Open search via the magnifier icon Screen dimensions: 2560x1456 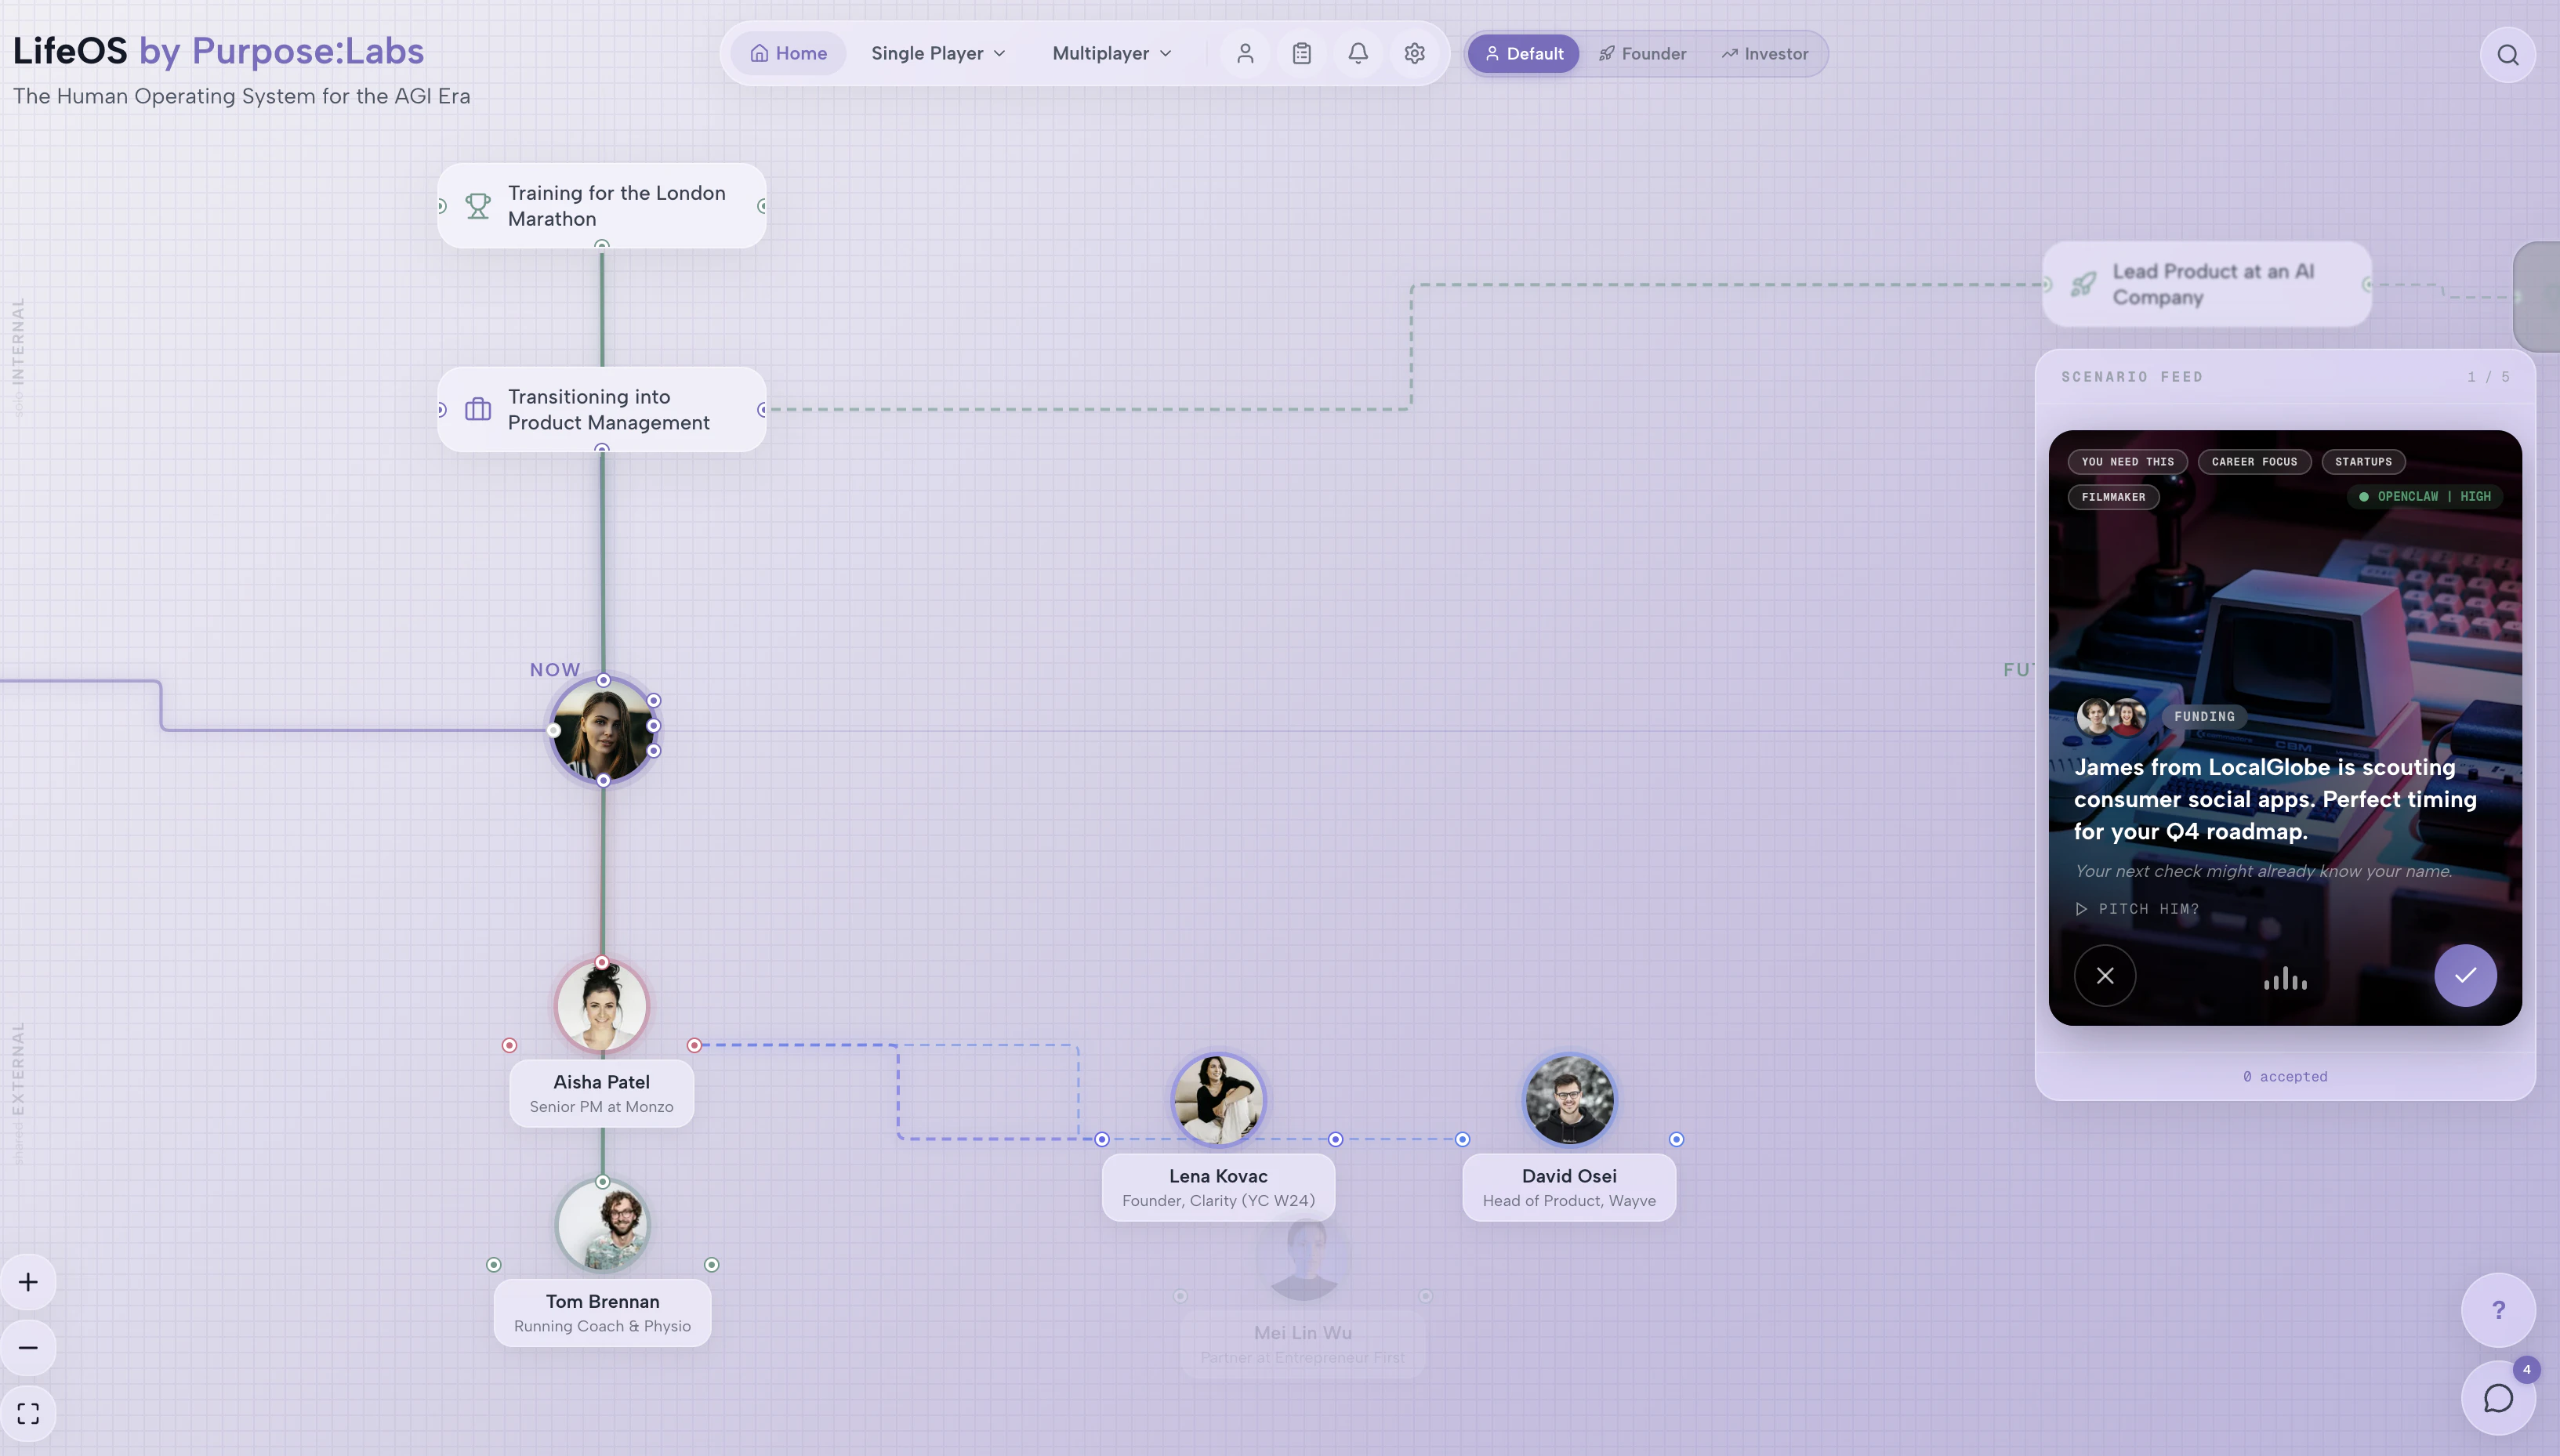(x=2508, y=55)
